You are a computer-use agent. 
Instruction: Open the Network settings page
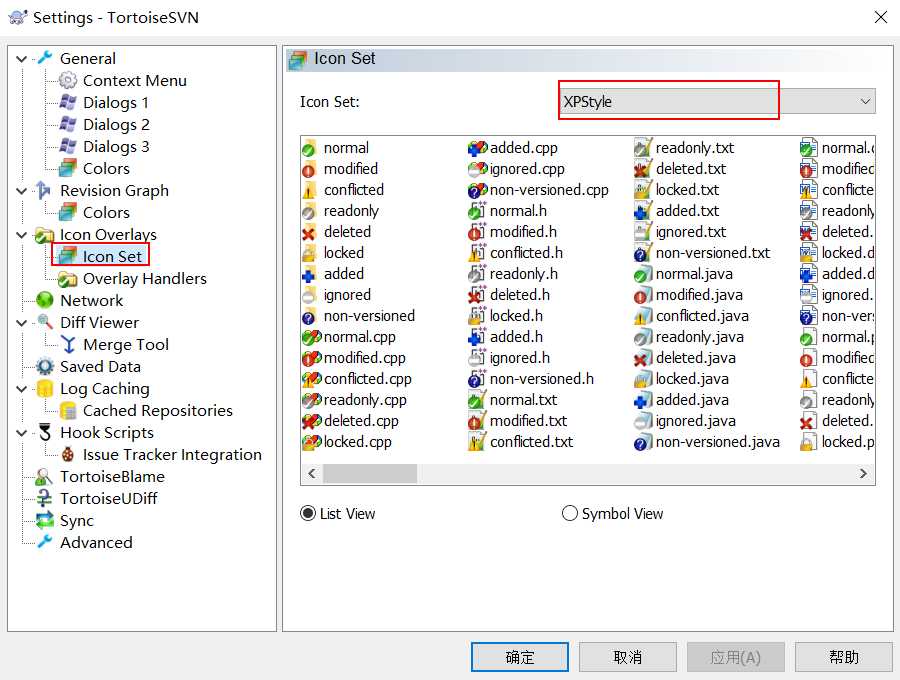91,300
